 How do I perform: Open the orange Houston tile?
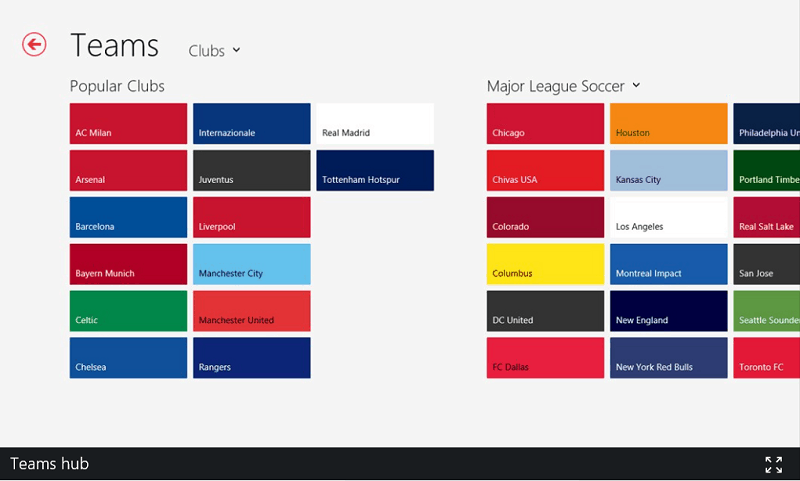(669, 123)
